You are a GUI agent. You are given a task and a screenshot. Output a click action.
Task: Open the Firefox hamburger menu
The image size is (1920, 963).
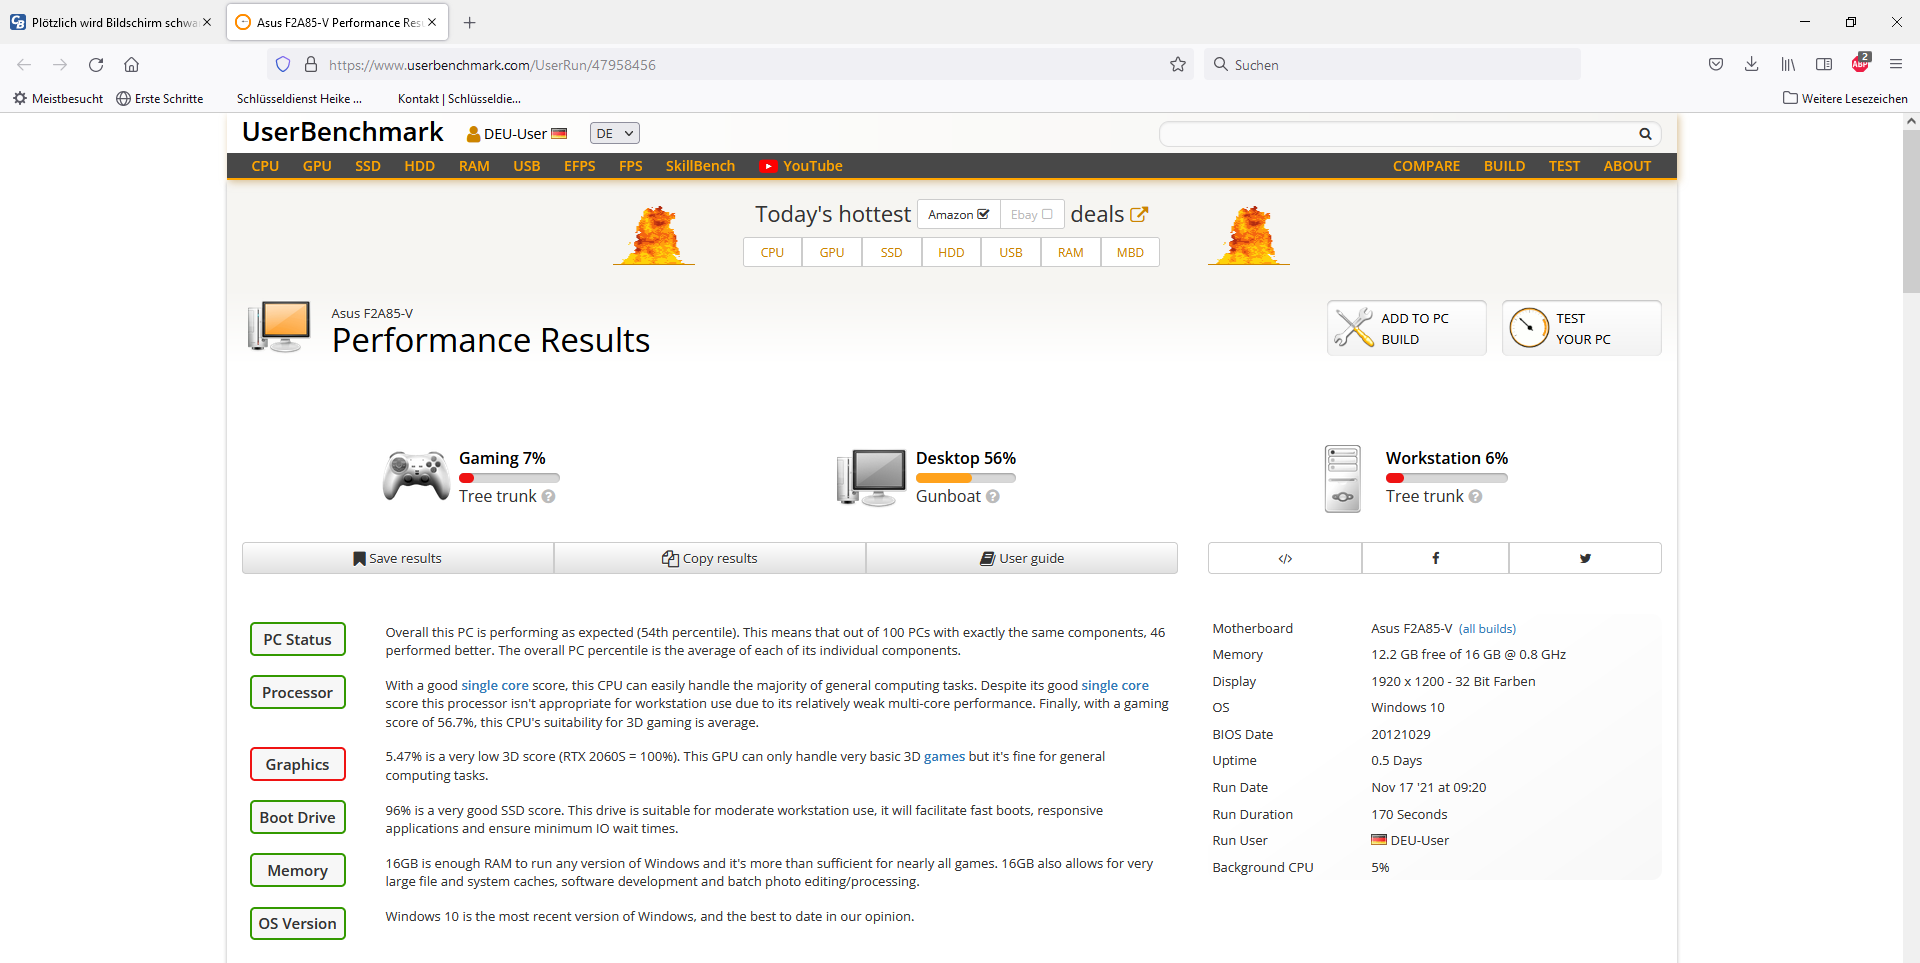(x=1896, y=65)
